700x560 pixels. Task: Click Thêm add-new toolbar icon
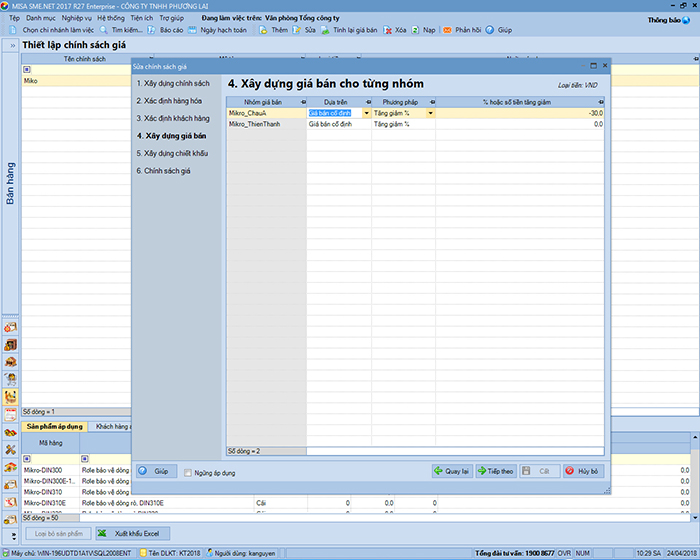[x=263, y=30]
